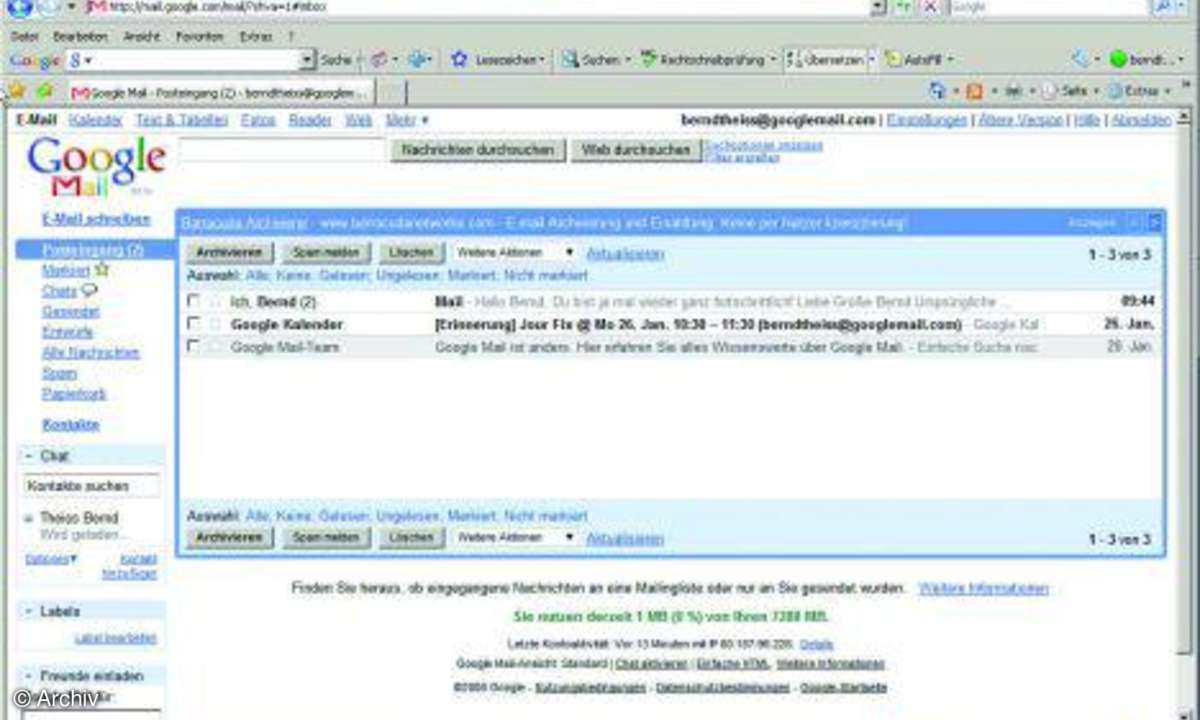Open the Datei menu
Image resolution: width=1200 pixels, height=720 pixels.
24,35
